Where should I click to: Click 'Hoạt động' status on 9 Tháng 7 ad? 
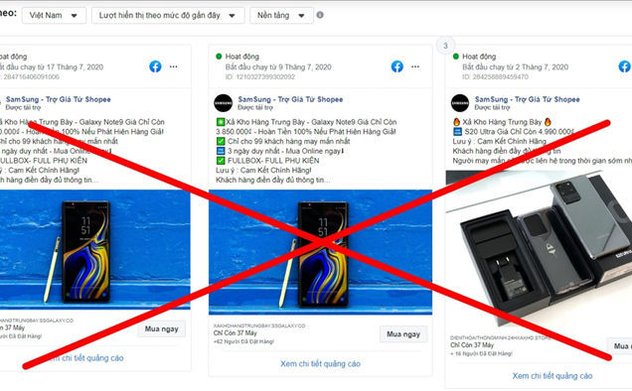(242, 56)
